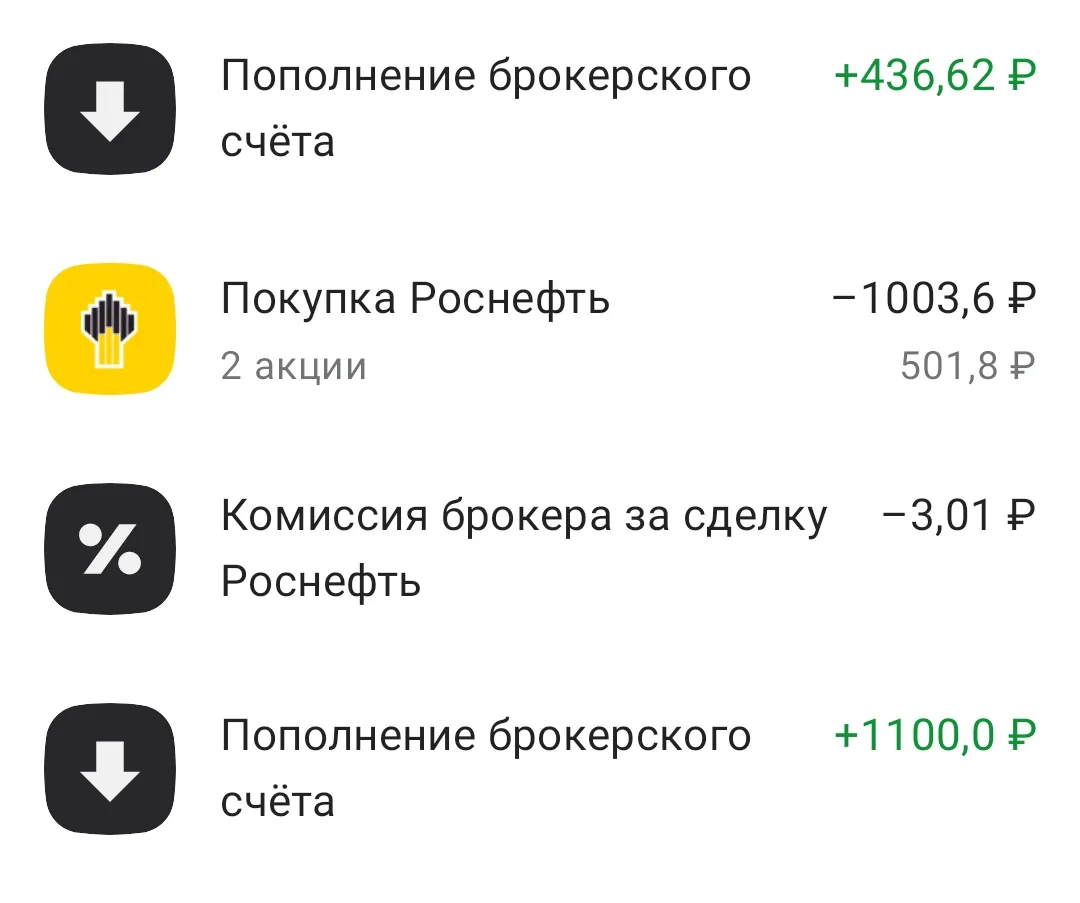Select the −1003,6 ₽ purchase amount
This screenshot has height=903, width=1080.
(x=934, y=298)
